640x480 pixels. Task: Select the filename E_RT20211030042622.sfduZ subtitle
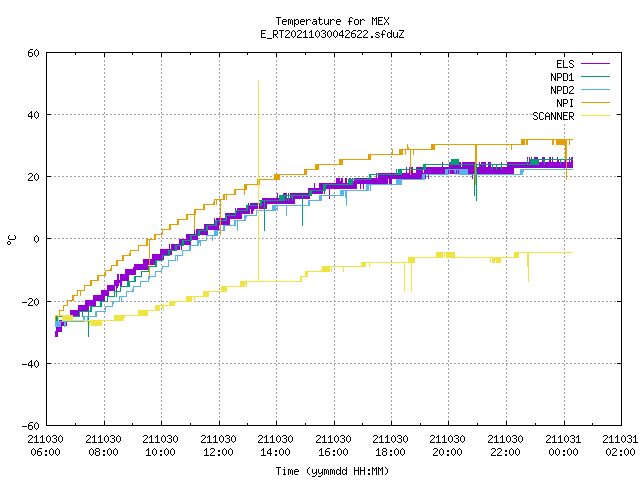pyautogui.click(x=332, y=34)
